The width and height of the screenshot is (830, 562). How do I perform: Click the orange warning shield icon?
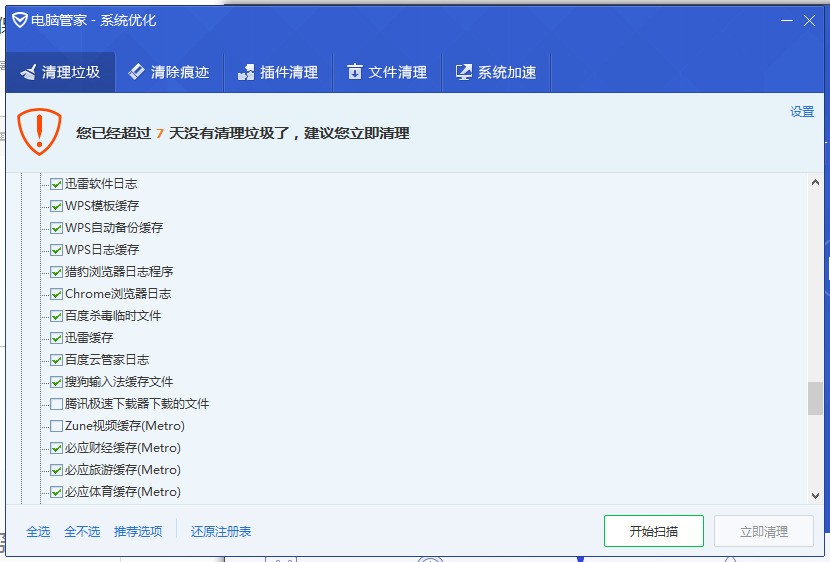(x=39, y=132)
